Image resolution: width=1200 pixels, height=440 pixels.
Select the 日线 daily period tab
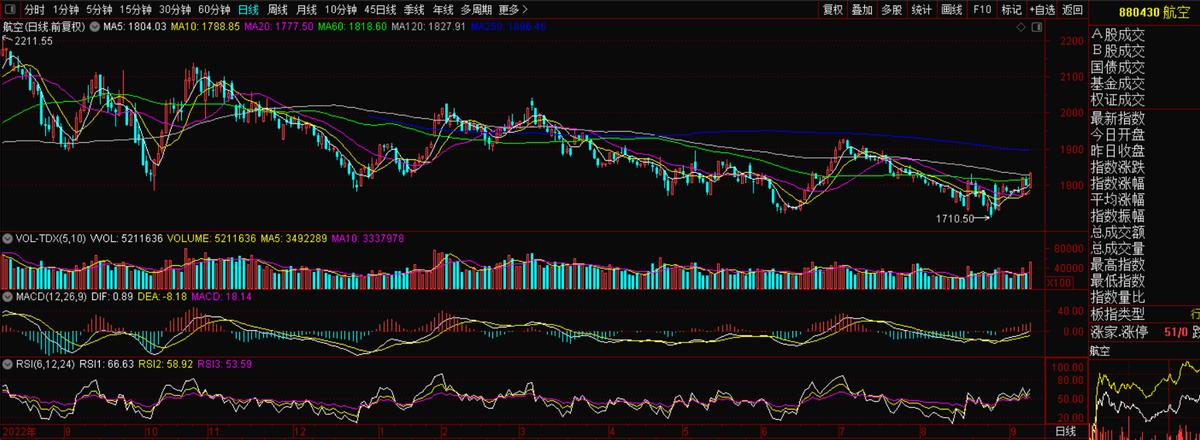coord(248,9)
